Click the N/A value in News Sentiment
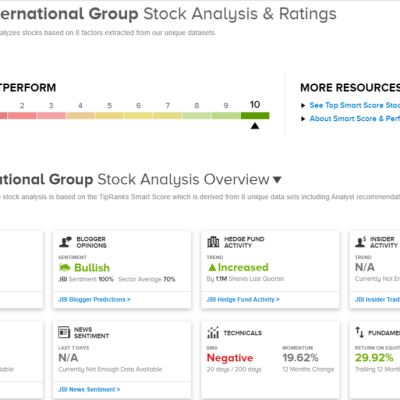 coord(68,358)
